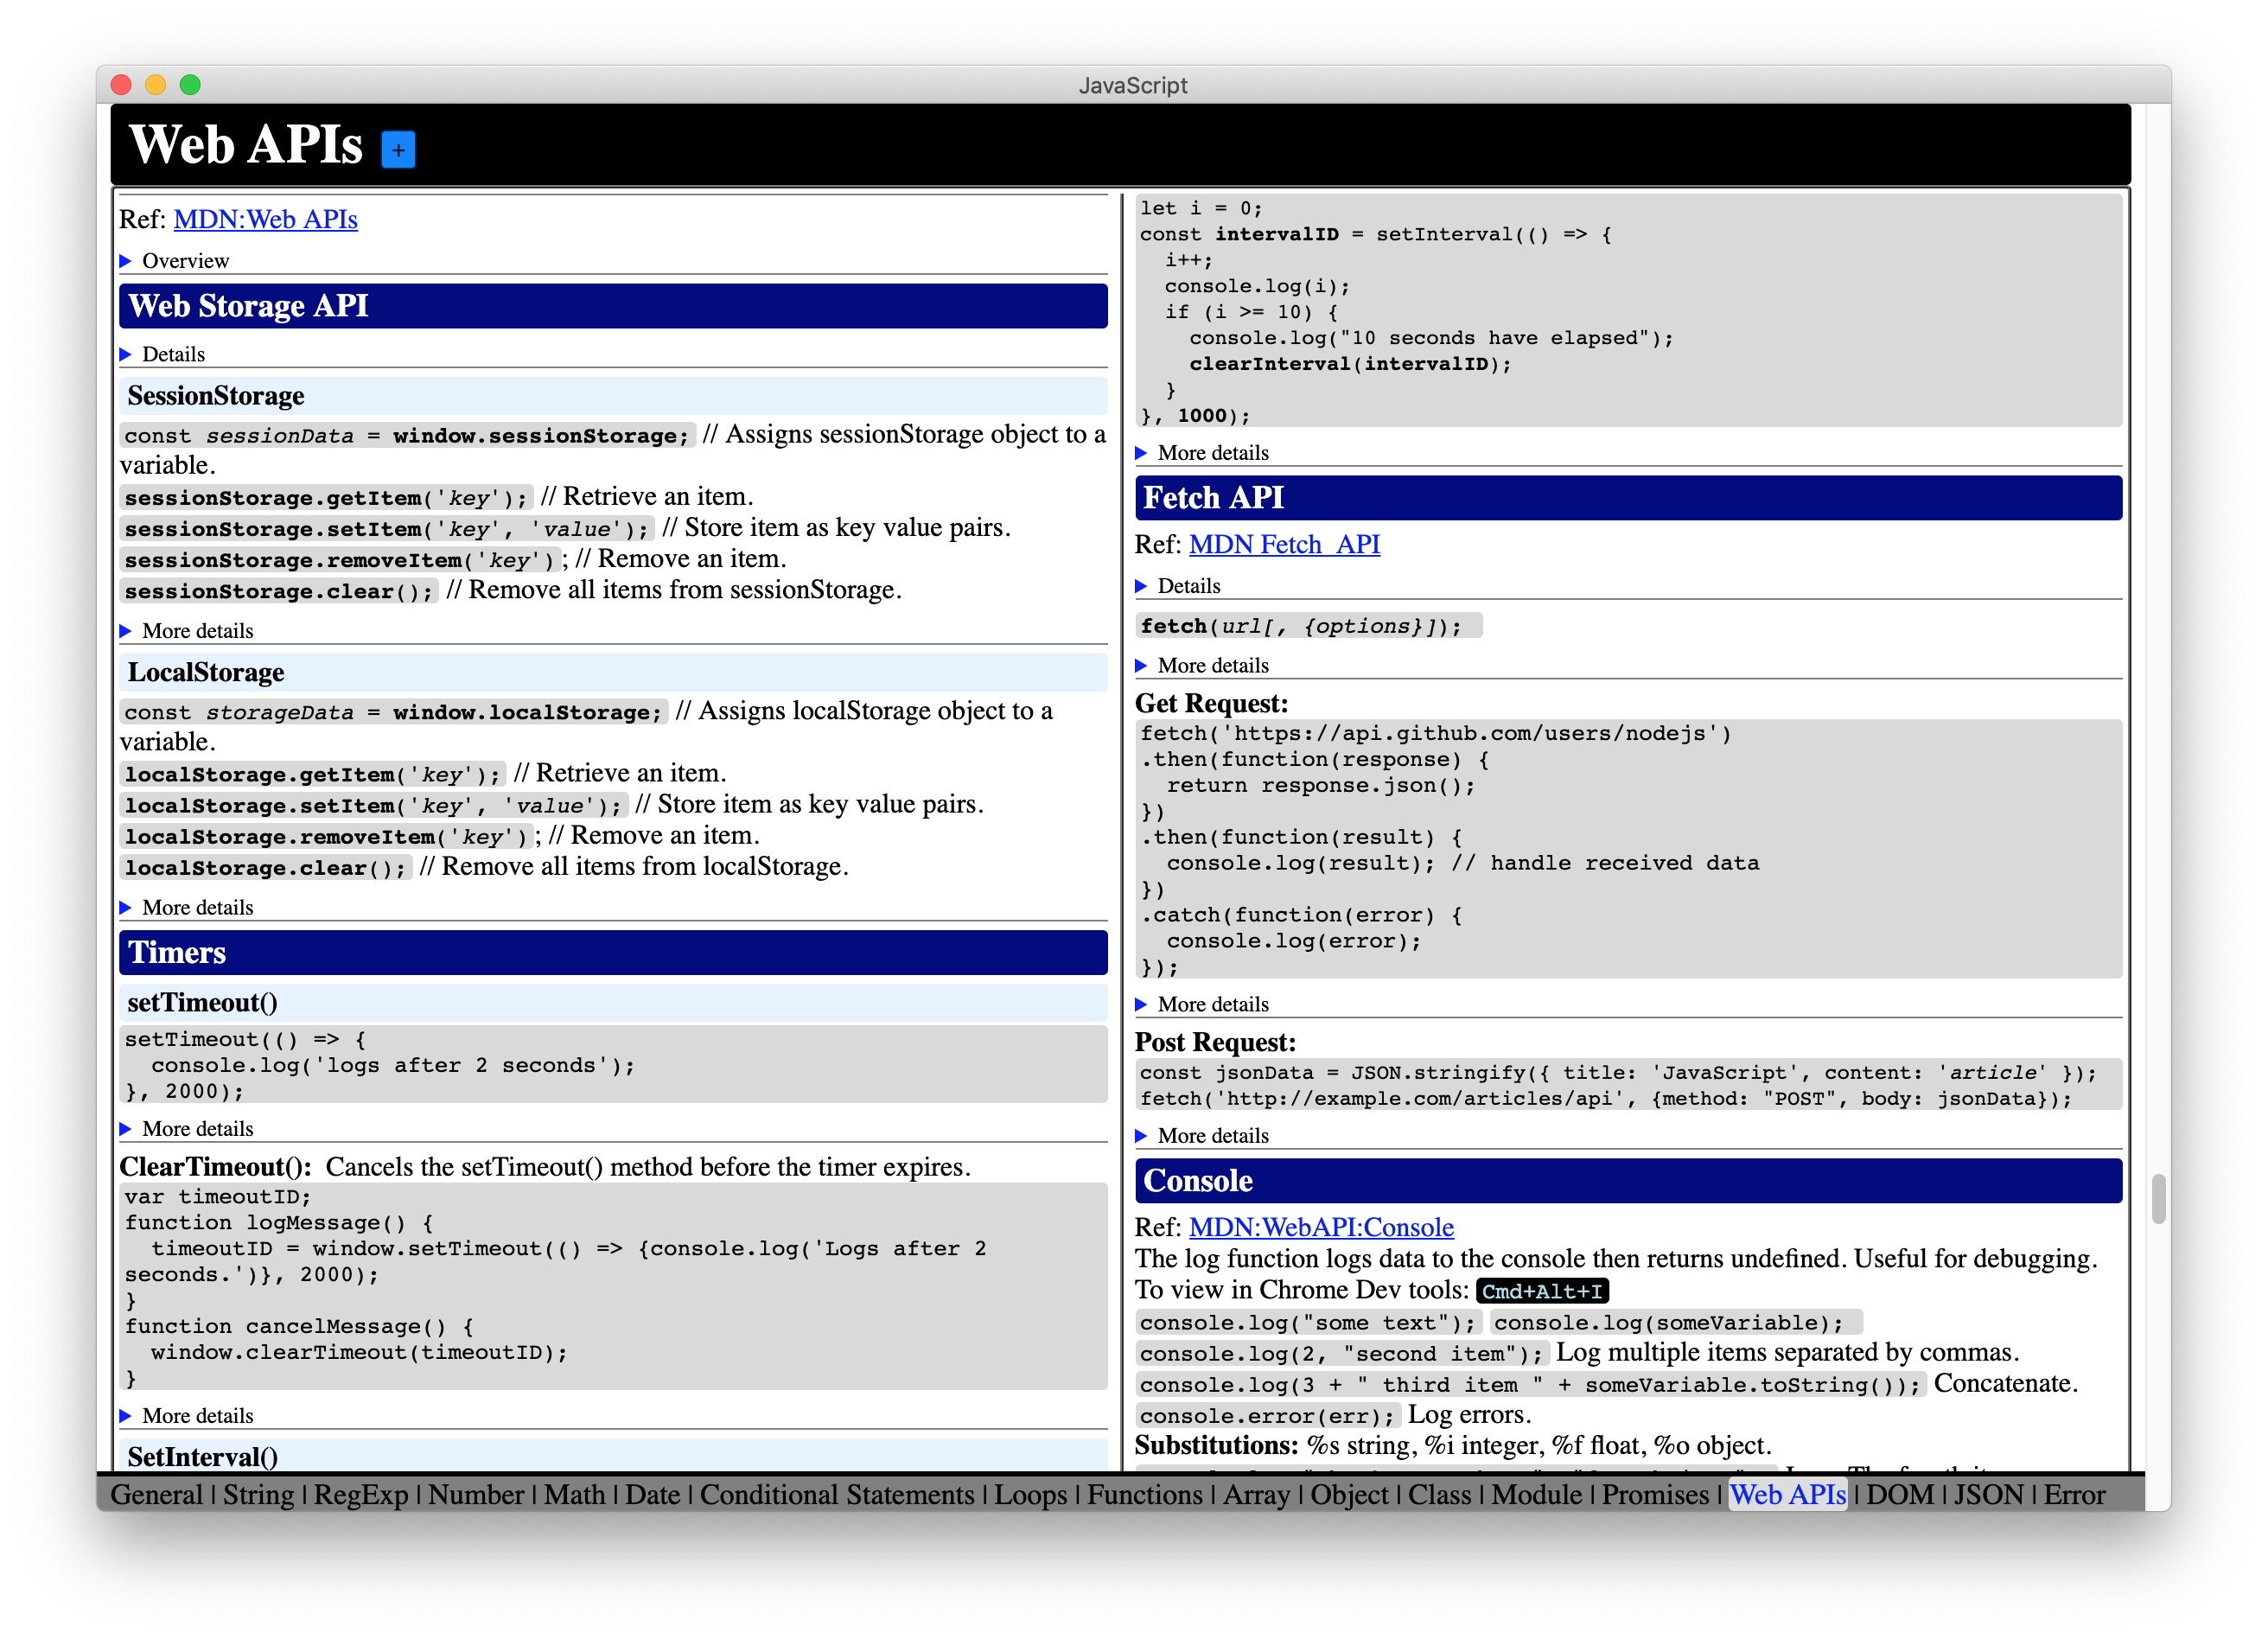The width and height of the screenshot is (2268, 1639).
Task: Click the Console section heading
Action: tap(1628, 1181)
